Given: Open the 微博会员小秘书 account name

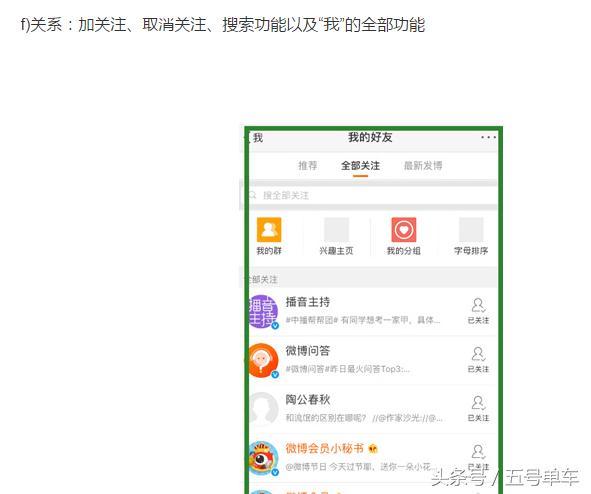Looking at the screenshot, I should [x=325, y=448].
